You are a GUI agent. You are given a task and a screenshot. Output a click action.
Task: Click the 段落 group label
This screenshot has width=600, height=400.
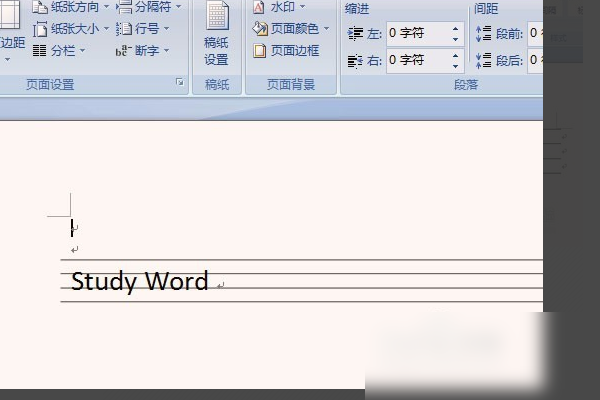click(466, 85)
